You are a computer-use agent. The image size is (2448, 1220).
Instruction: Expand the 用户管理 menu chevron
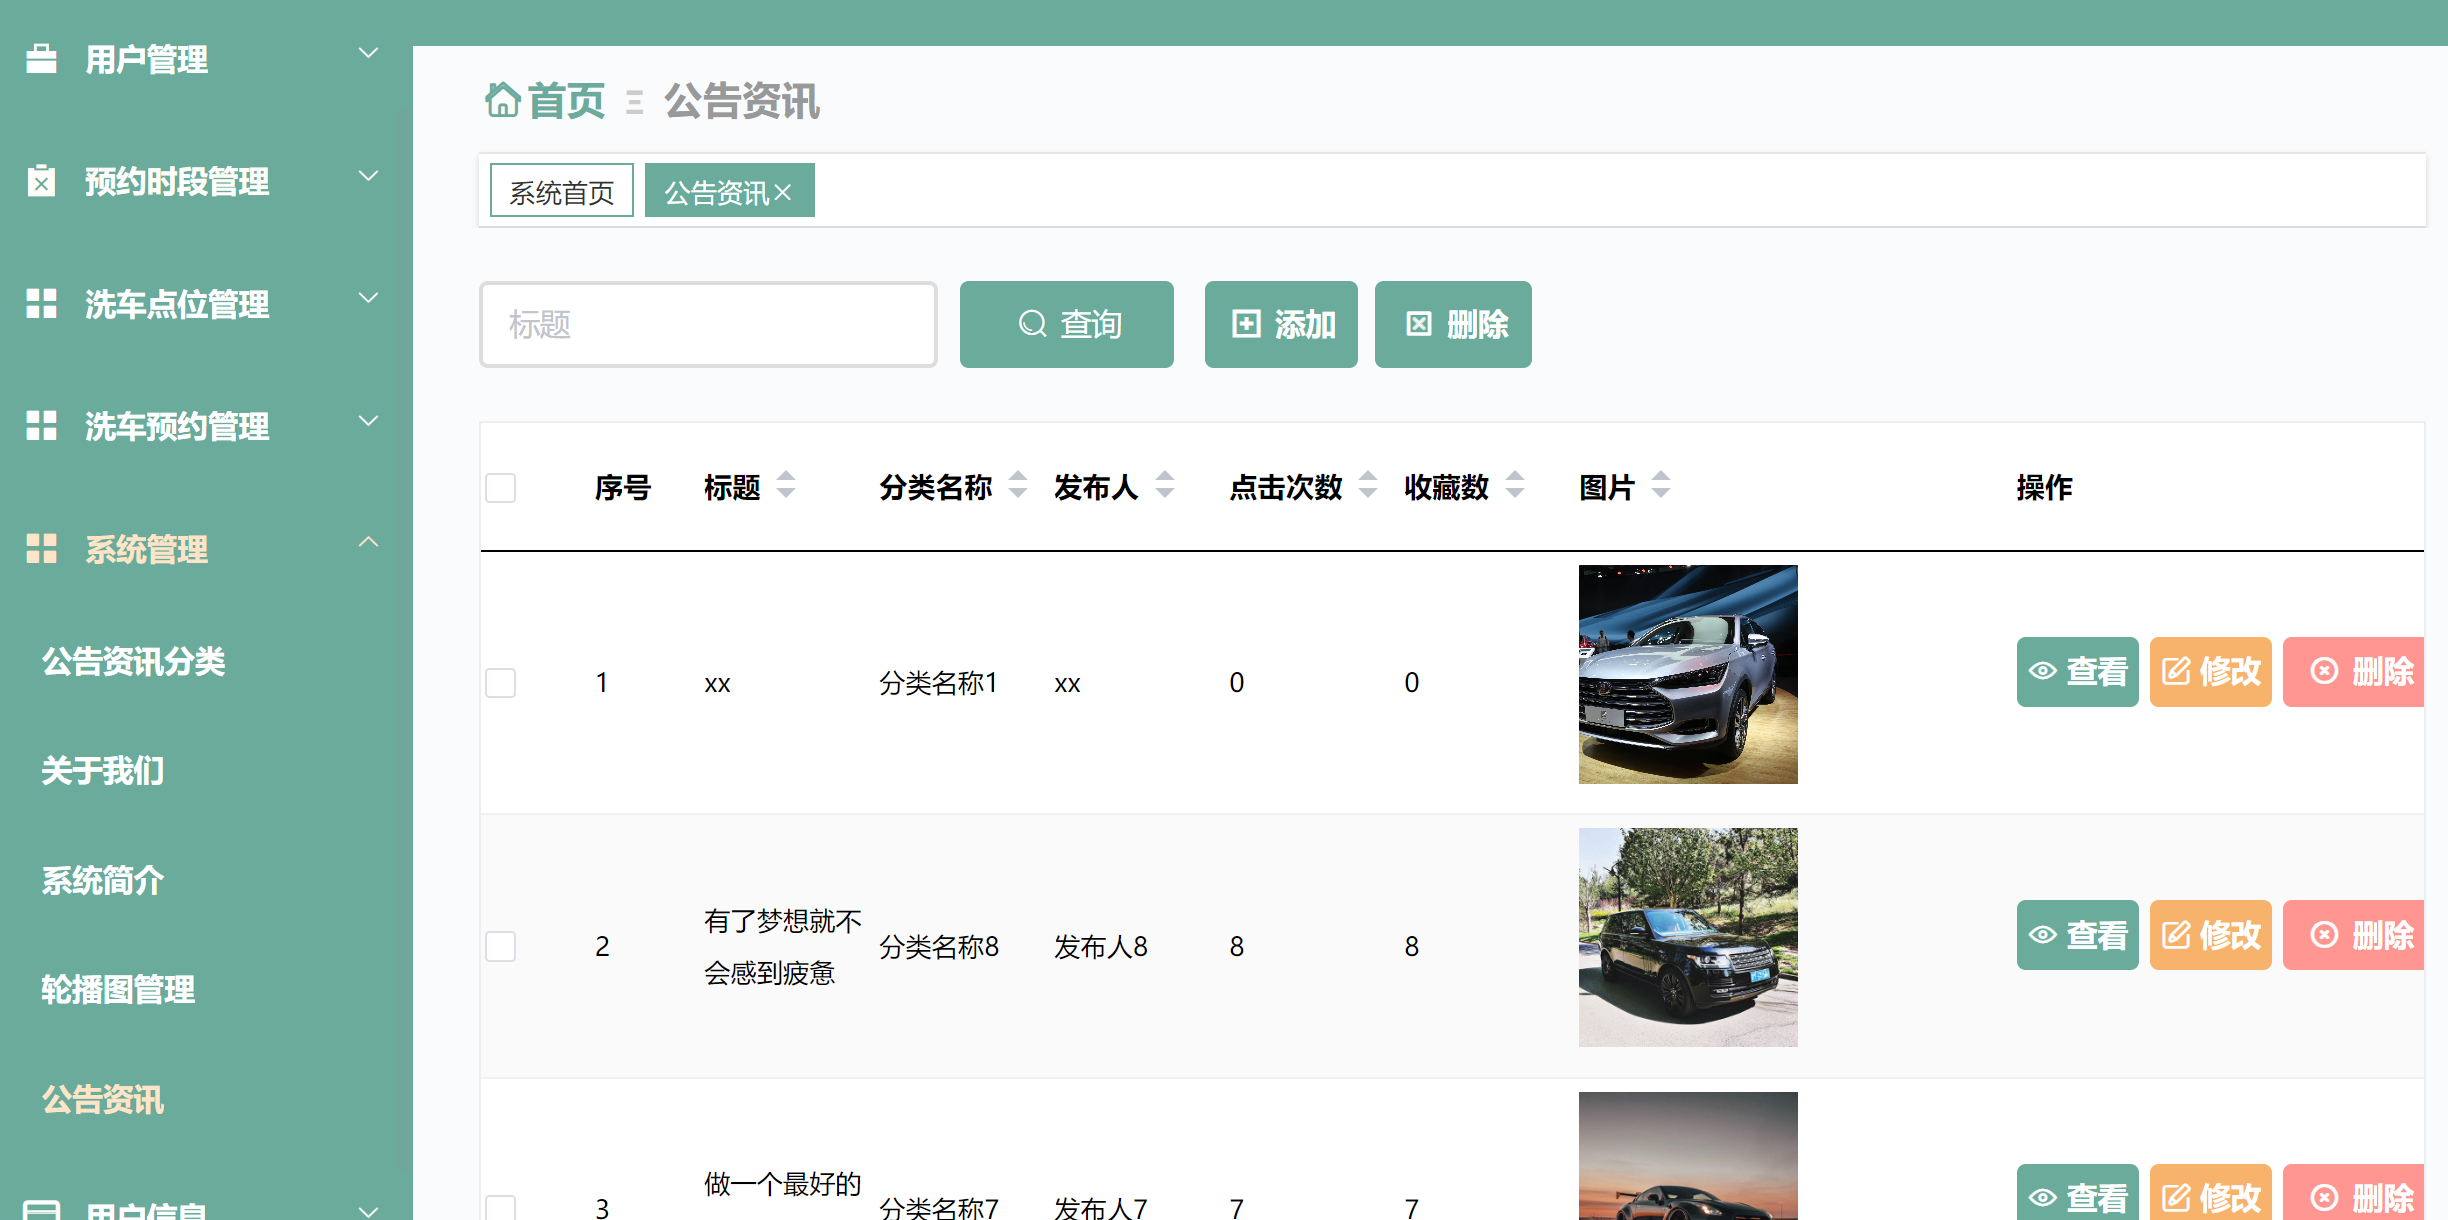click(x=369, y=53)
